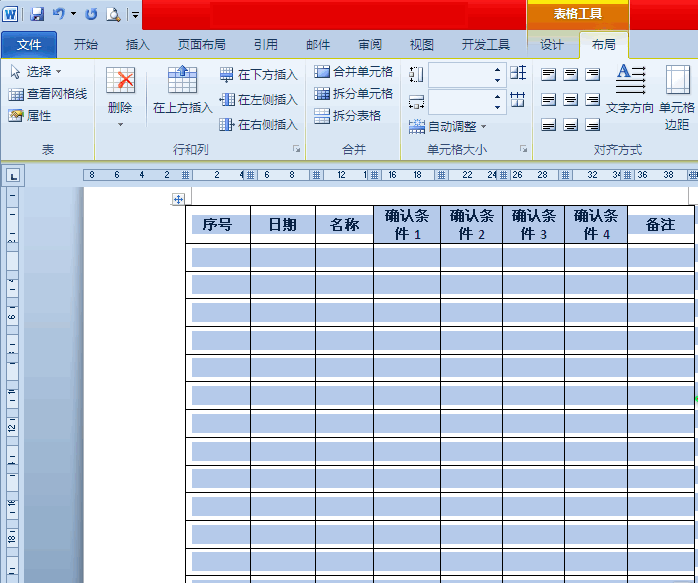Open the 开发工具 tab
This screenshot has width=698, height=583.
point(486,45)
